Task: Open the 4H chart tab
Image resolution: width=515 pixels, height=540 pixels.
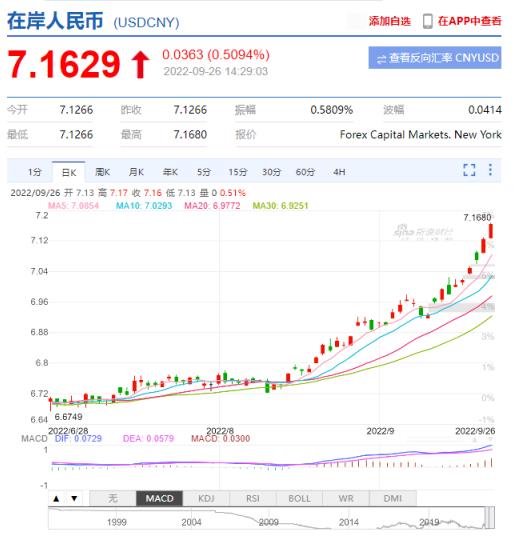Action: 339,172
